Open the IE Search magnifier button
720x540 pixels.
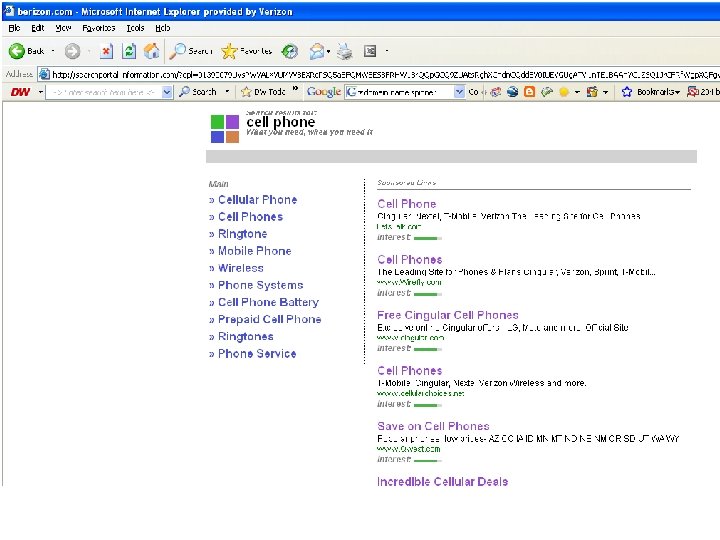[191, 51]
